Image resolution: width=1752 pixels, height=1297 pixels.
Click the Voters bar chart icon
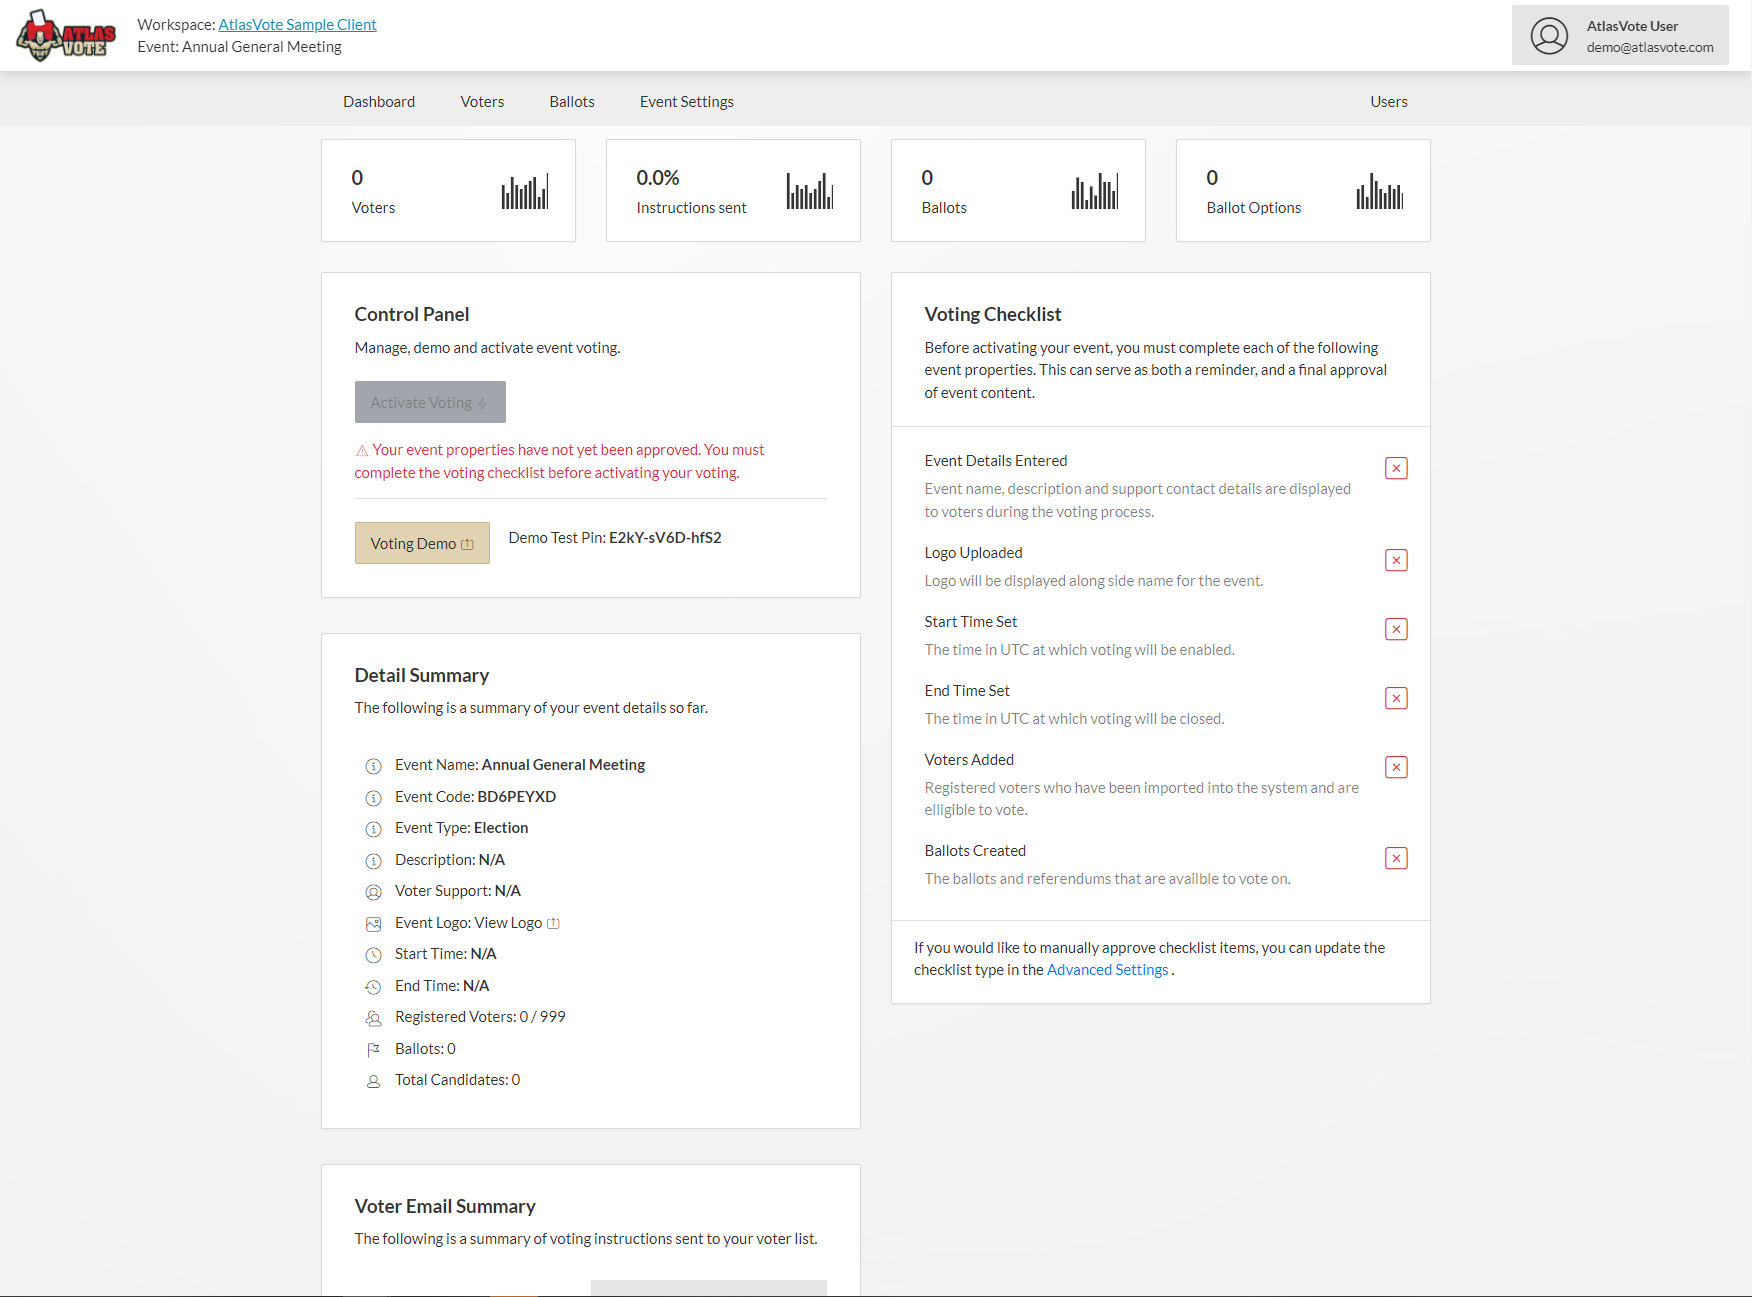(524, 191)
